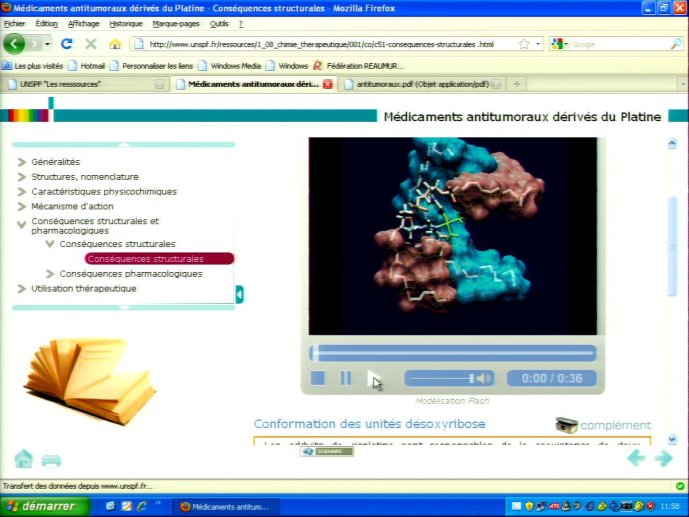Screen dimensions: 689x517
Task: Go to course home icon
Action: click(23, 459)
